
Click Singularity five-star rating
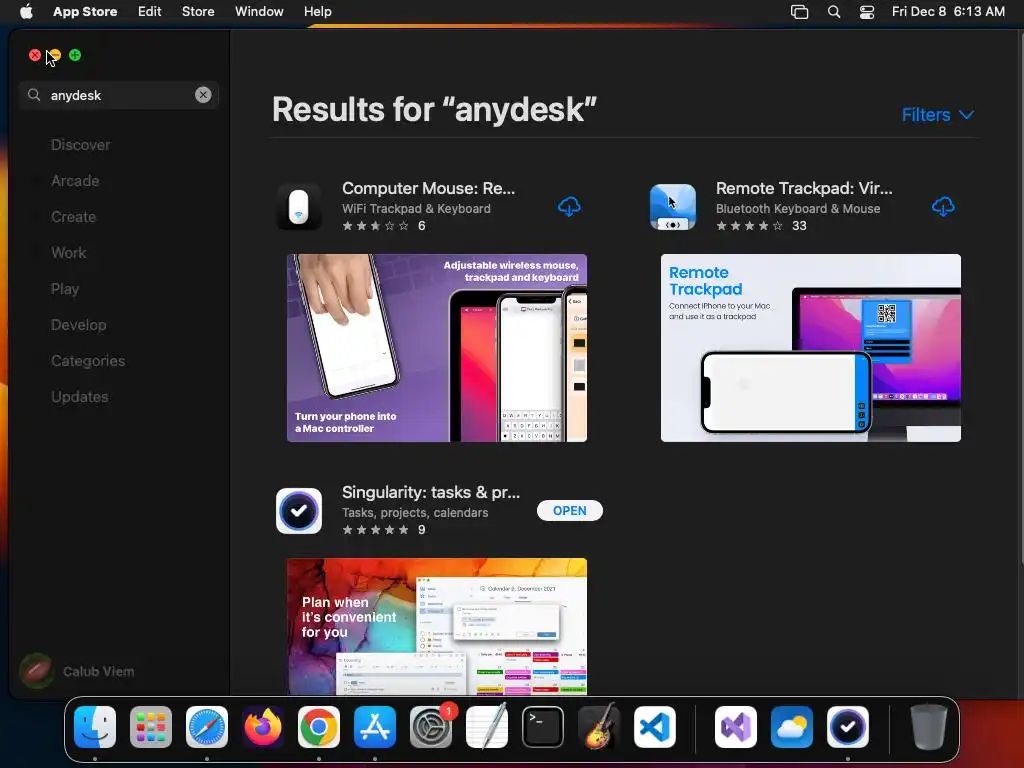(376, 530)
